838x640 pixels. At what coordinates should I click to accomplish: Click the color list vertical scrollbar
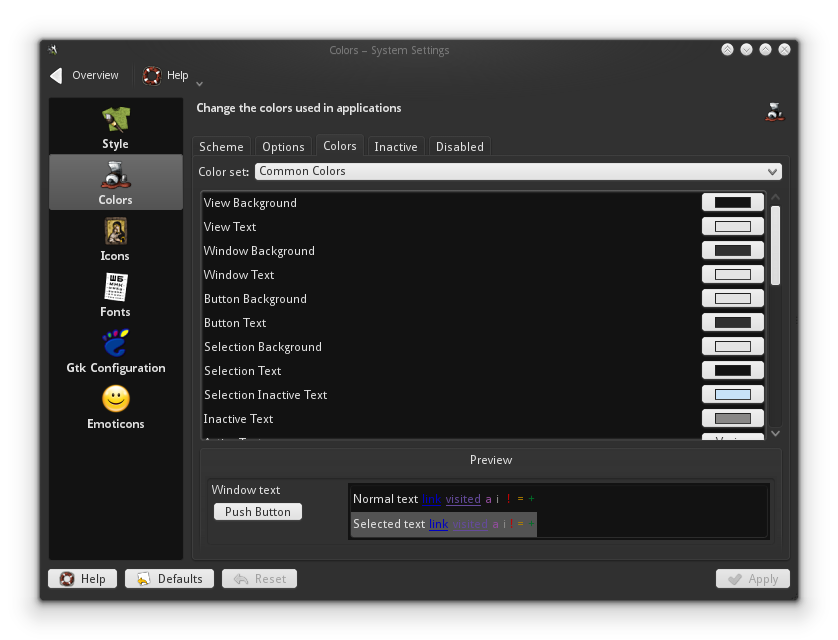pyautogui.click(x=775, y=245)
